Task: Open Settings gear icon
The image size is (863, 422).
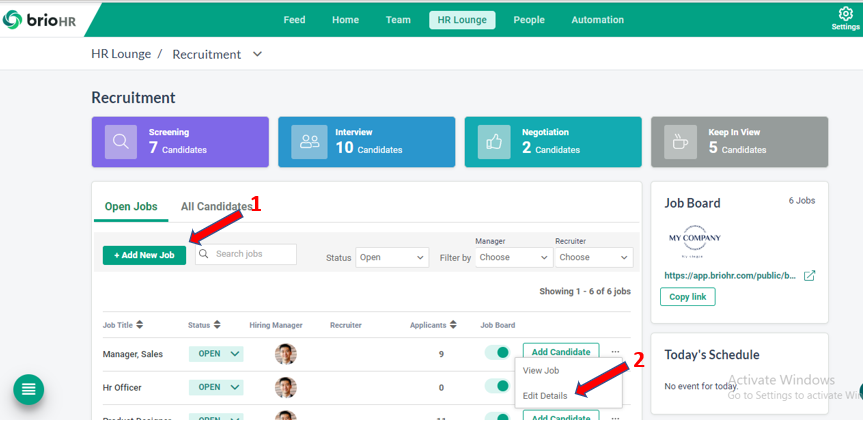Action: pyautogui.click(x=845, y=14)
